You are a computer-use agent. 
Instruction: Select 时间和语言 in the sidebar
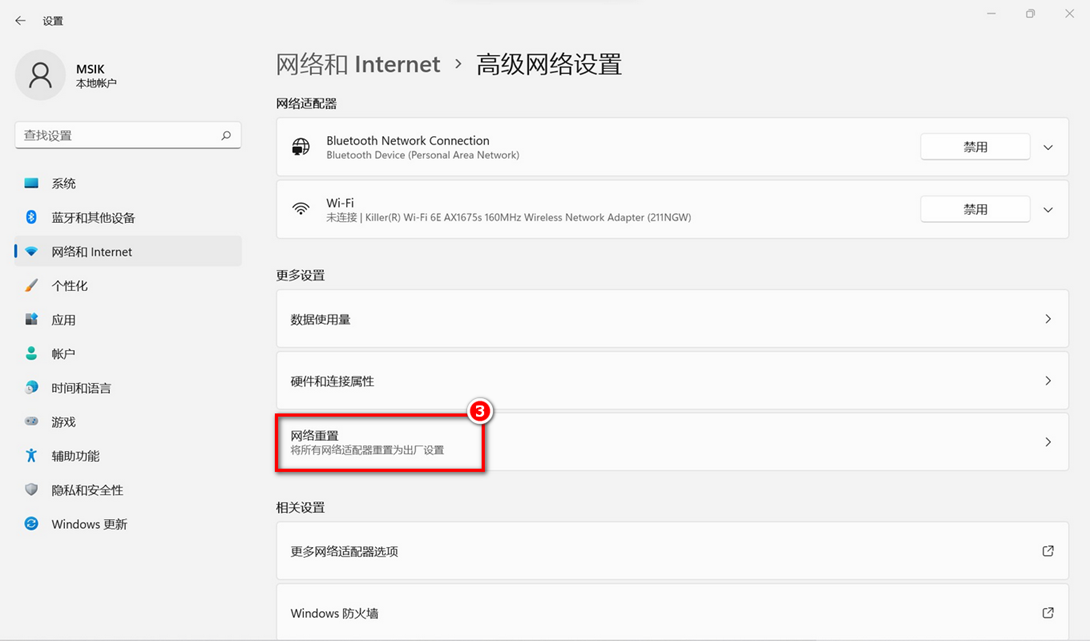[x=81, y=388]
